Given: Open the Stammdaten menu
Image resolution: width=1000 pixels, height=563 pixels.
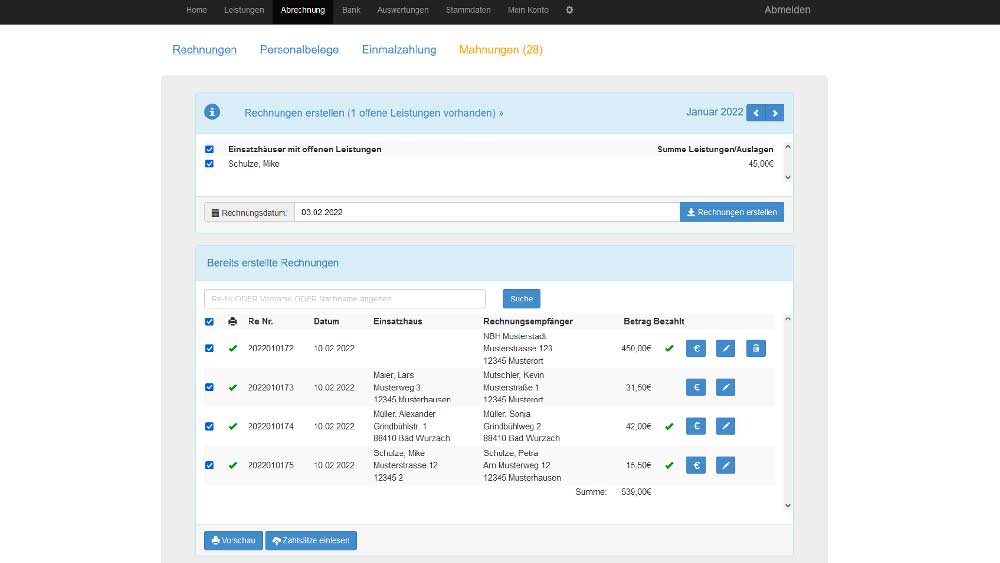Looking at the screenshot, I should coord(468,10).
